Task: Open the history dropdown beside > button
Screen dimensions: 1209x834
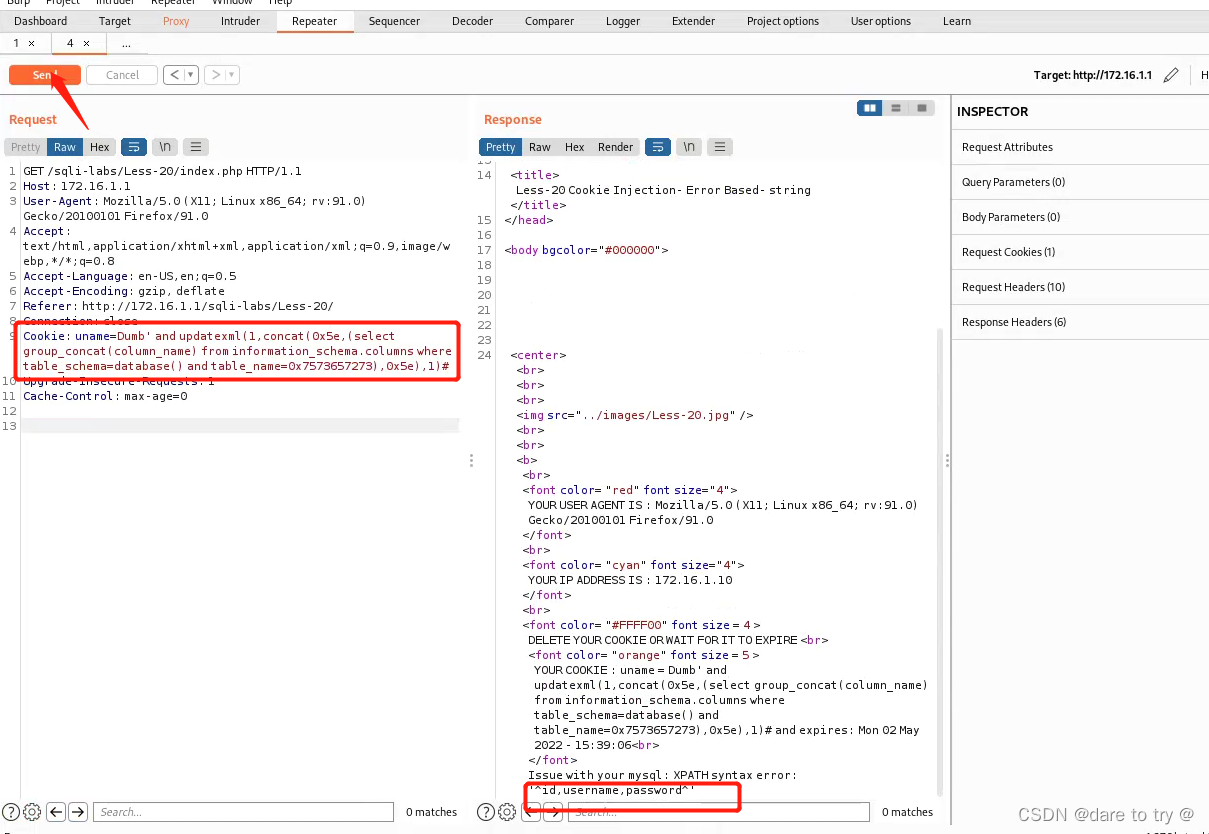Action: coord(233,75)
